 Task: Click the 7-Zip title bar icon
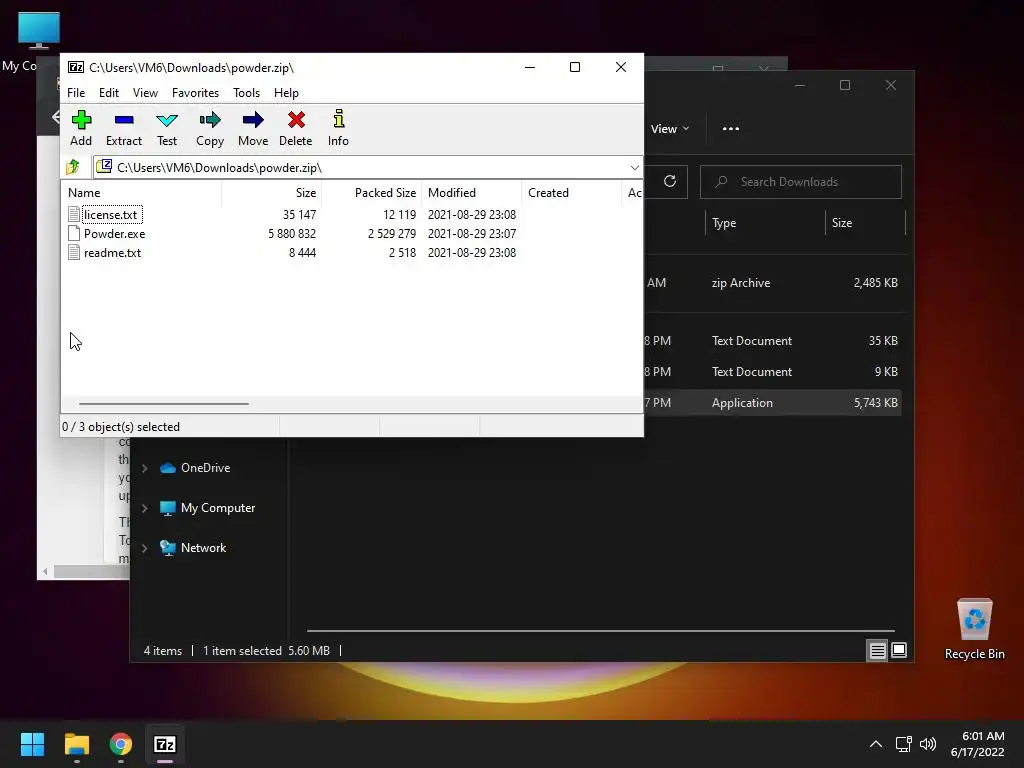pyautogui.click(x=76, y=67)
